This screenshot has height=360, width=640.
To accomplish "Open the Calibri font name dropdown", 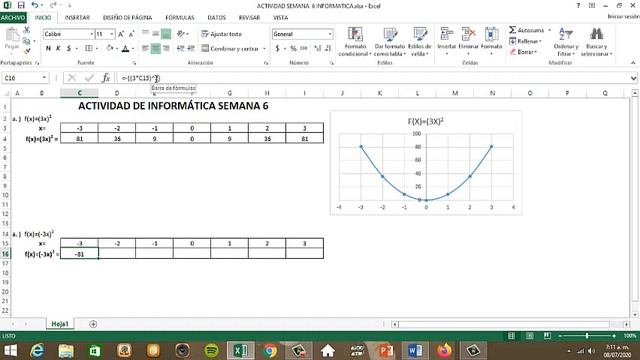I will point(91,34).
